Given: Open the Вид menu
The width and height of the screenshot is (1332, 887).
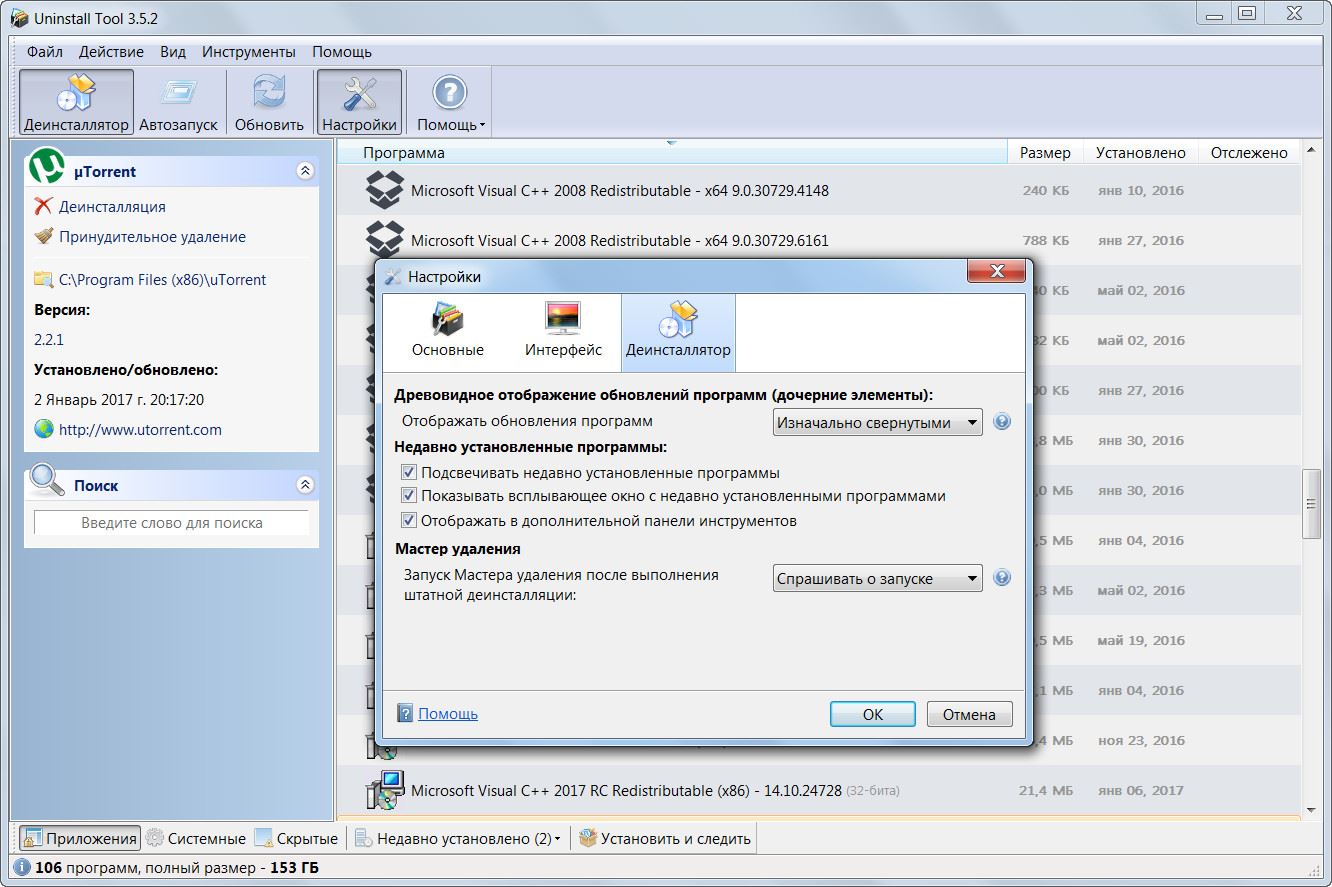Looking at the screenshot, I should [x=173, y=51].
